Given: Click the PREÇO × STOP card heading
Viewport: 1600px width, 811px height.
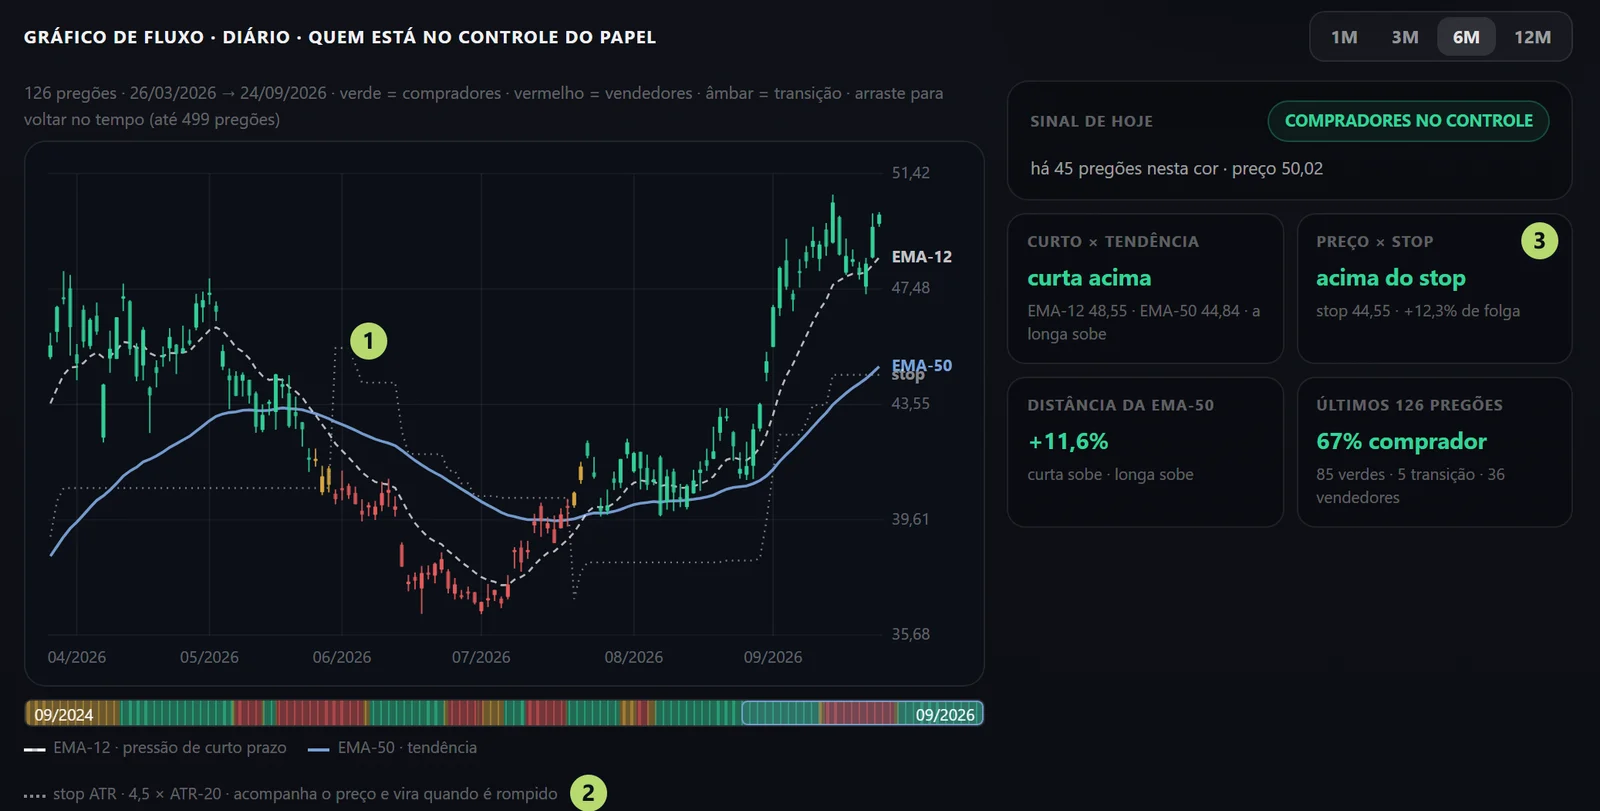Looking at the screenshot, I should [x=1374, y=242].
